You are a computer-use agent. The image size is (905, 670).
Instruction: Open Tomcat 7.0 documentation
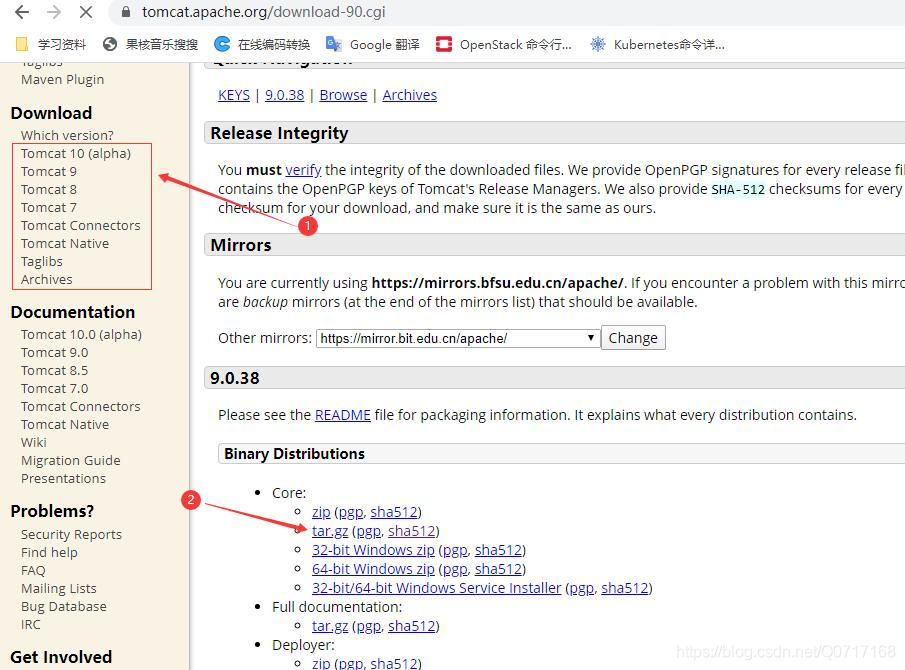click(54, 388)
